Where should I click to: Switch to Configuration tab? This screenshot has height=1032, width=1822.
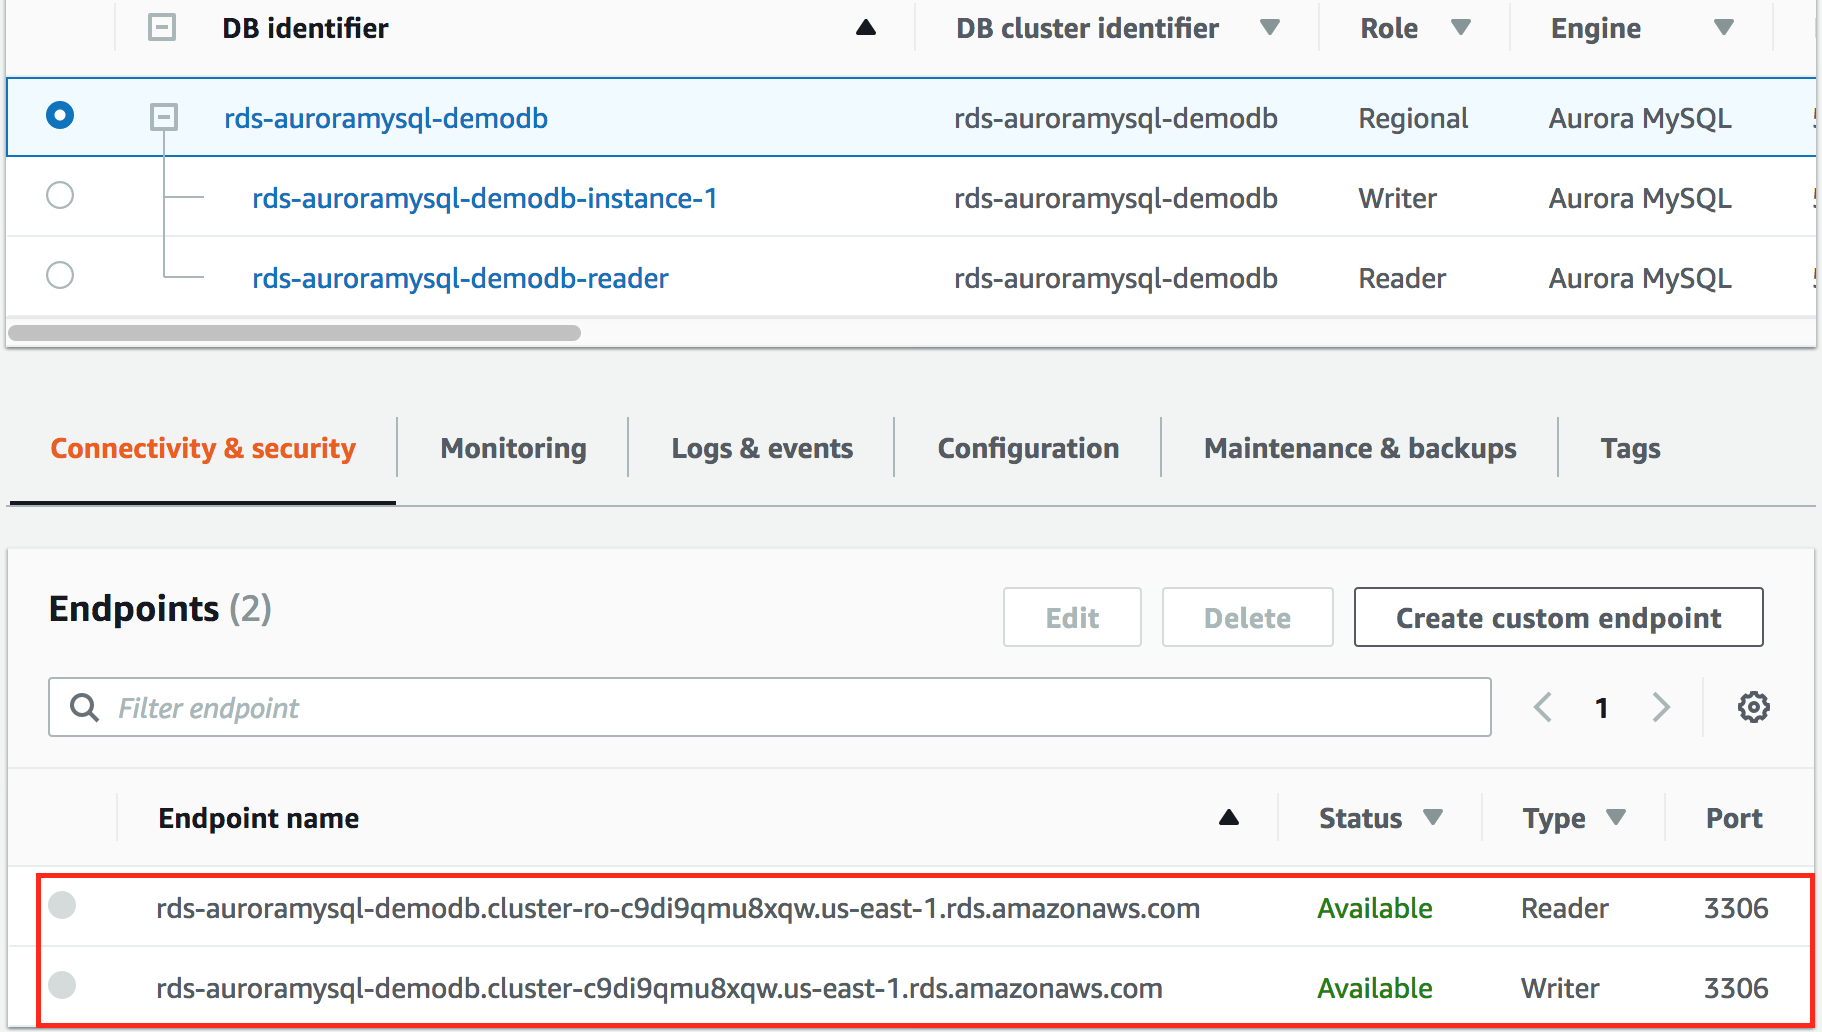pyautogui.click(x=1028, y=448)
